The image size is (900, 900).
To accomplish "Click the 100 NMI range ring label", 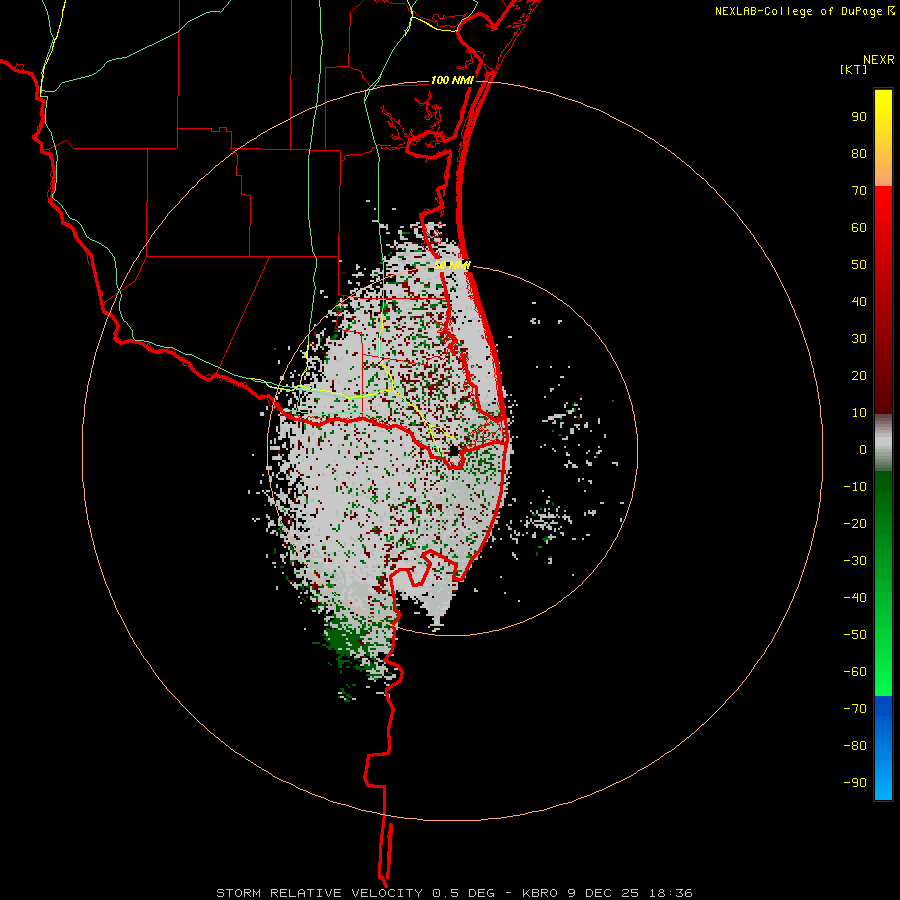I will pos(452,80).
